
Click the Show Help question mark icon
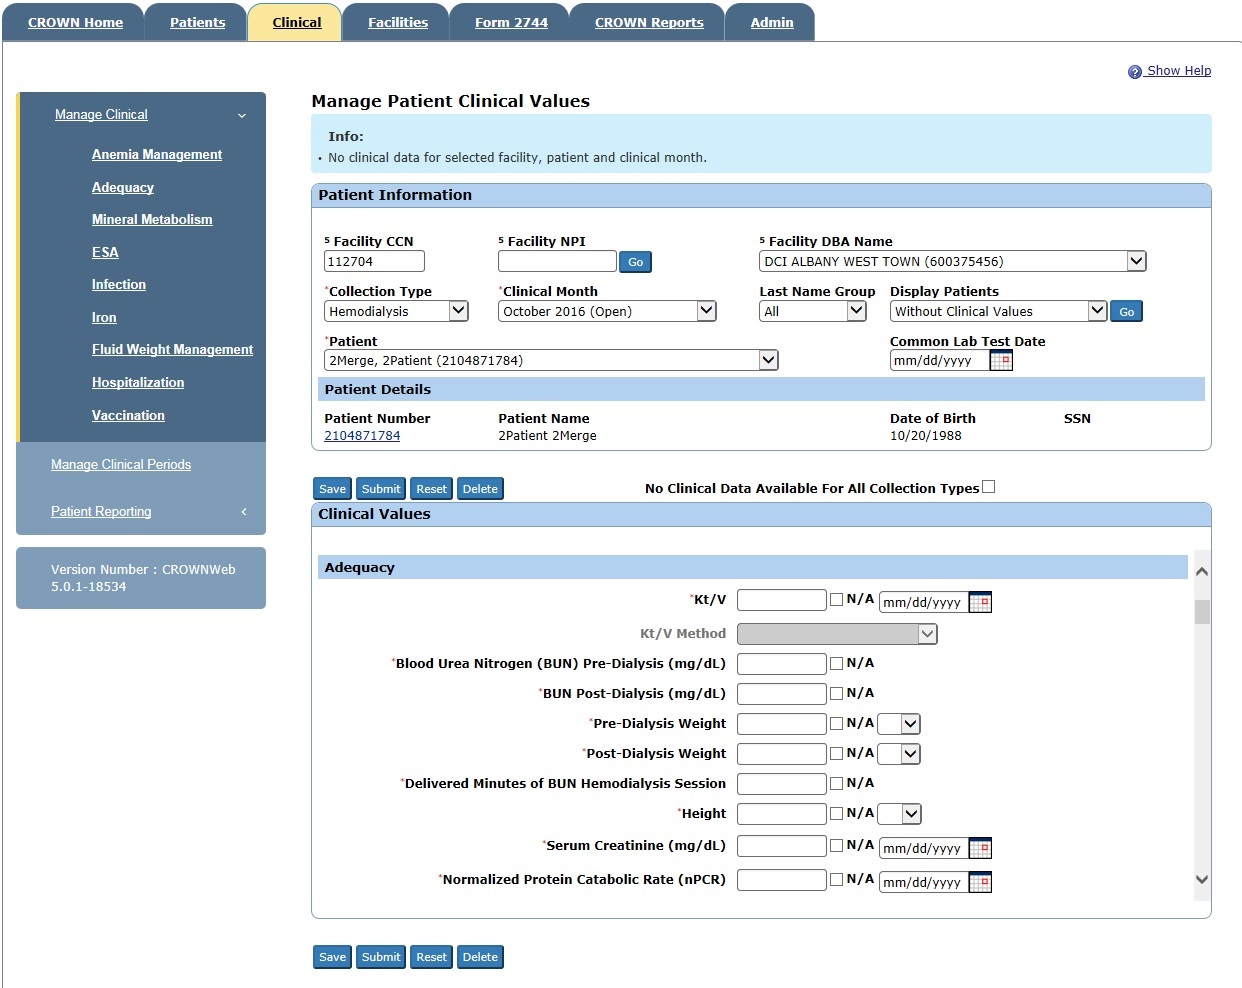[1134, 72]
